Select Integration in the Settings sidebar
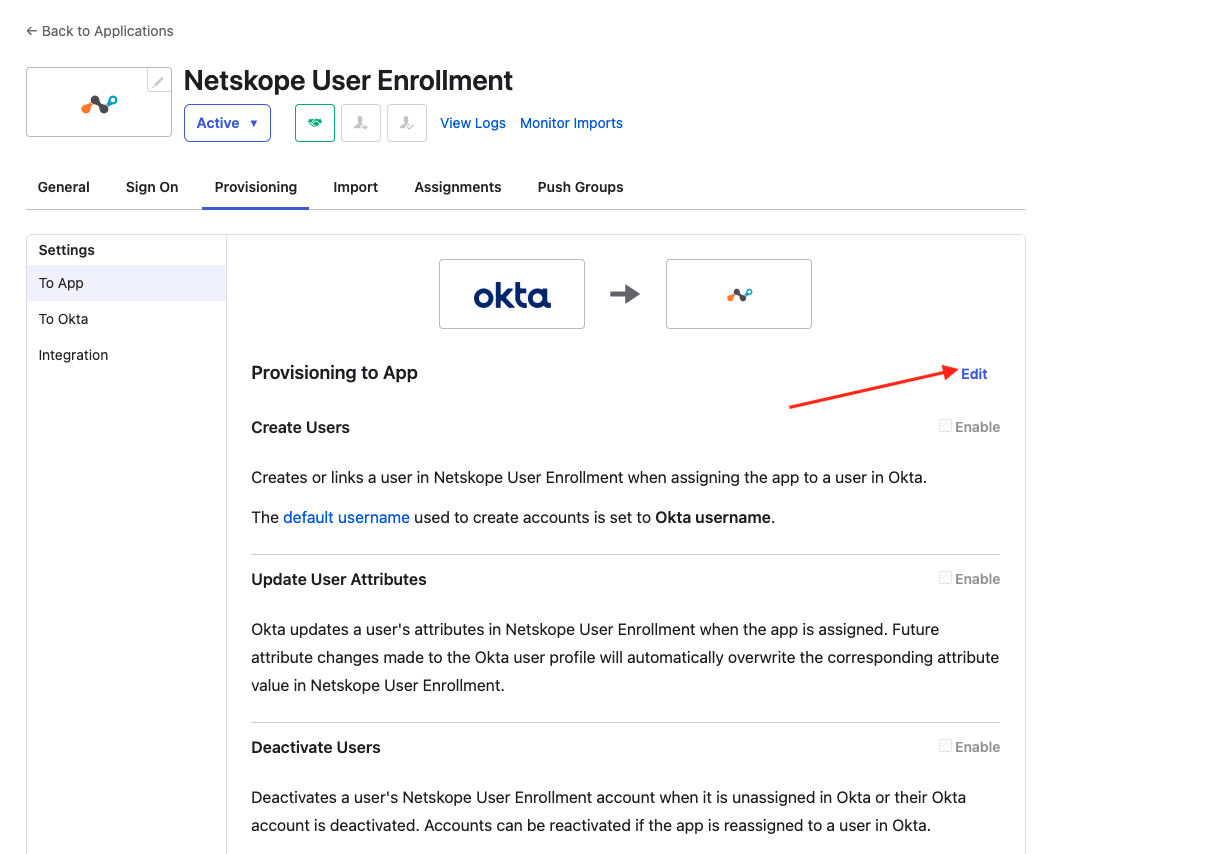 [127, 355]
